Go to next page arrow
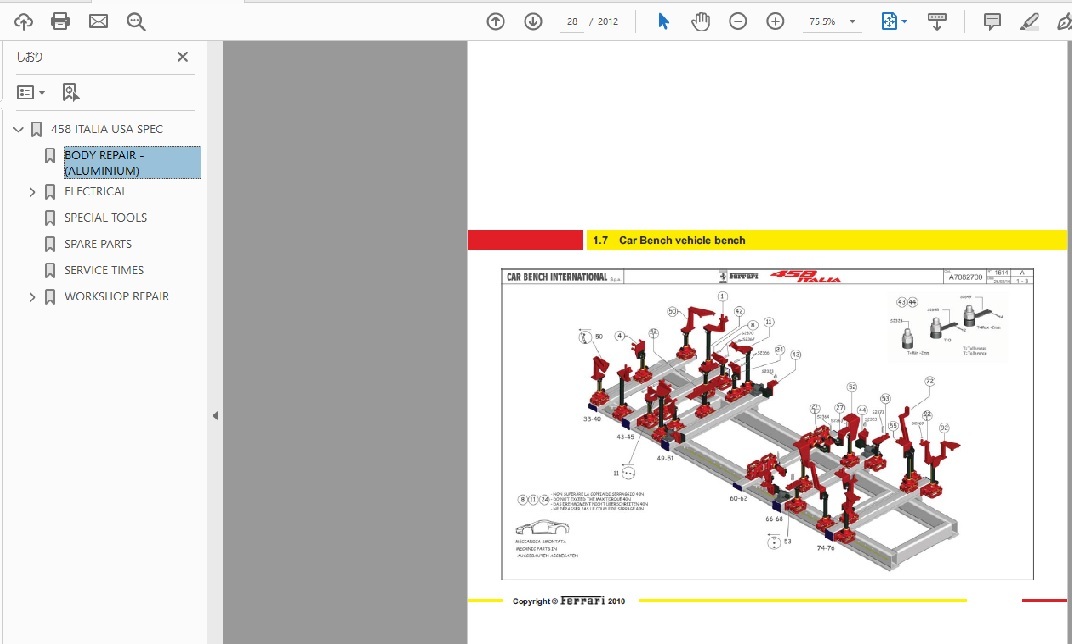The width and height of the screenshot is (1072, 644). coord(533,22)
